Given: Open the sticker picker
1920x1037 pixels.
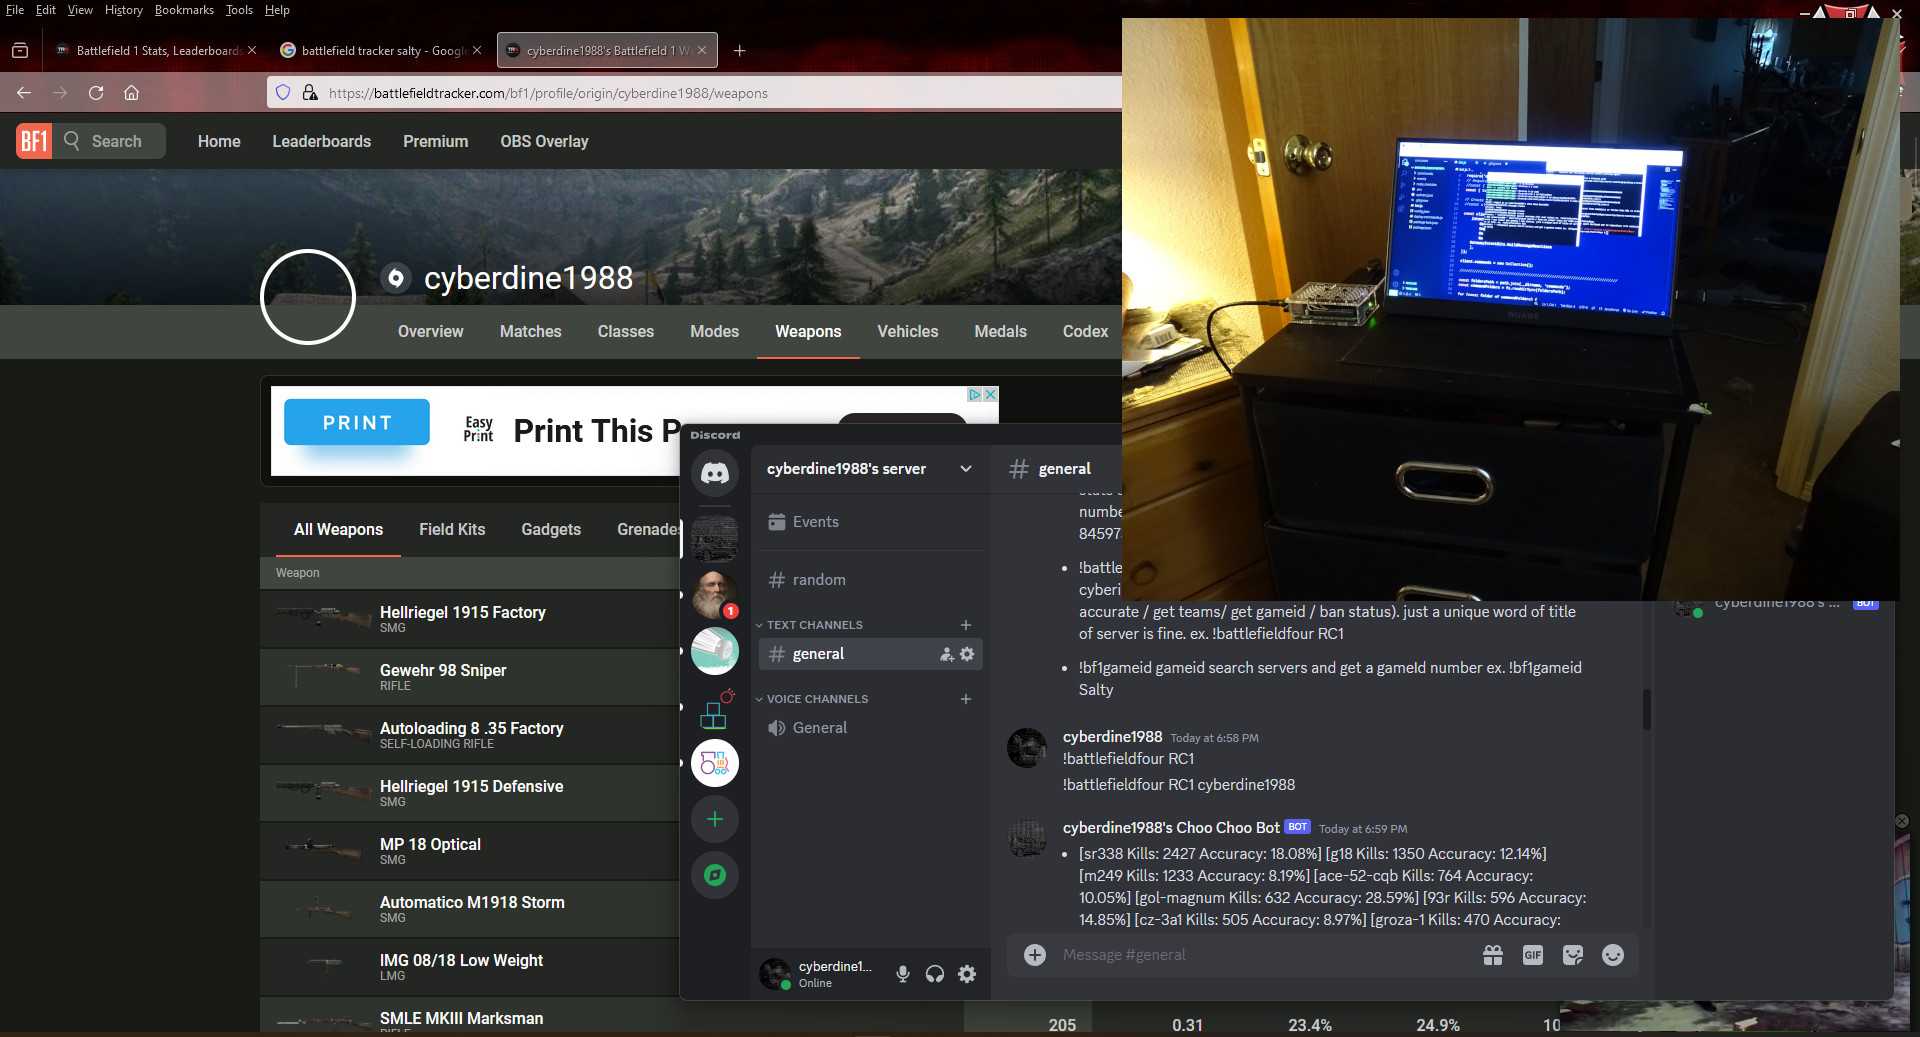Looking at the screenshot, I should [x=1572, y=955].
